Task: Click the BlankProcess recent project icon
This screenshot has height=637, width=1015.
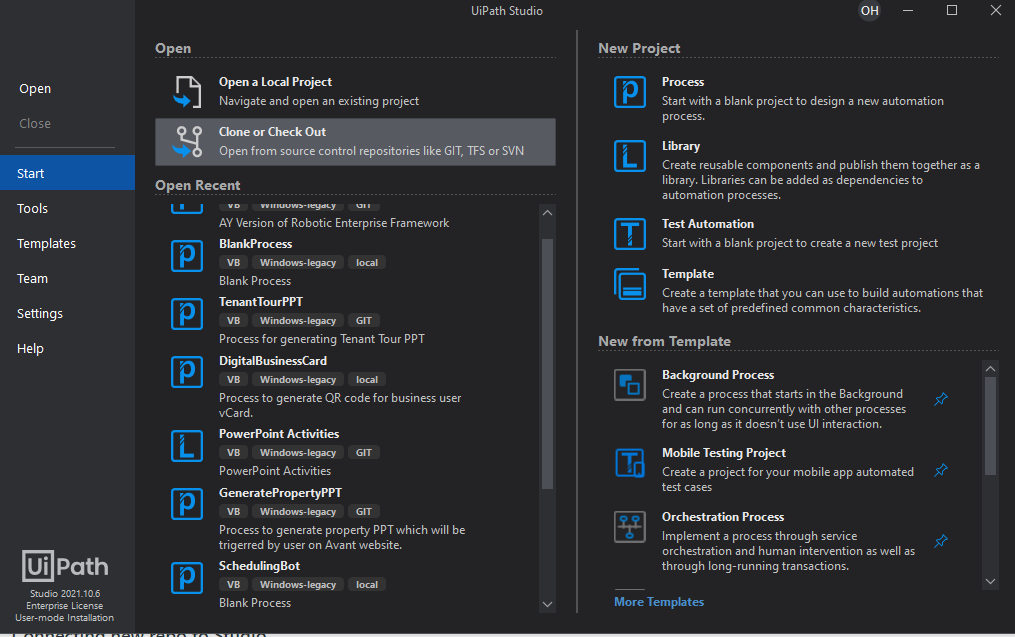Action: pos(187,256)
